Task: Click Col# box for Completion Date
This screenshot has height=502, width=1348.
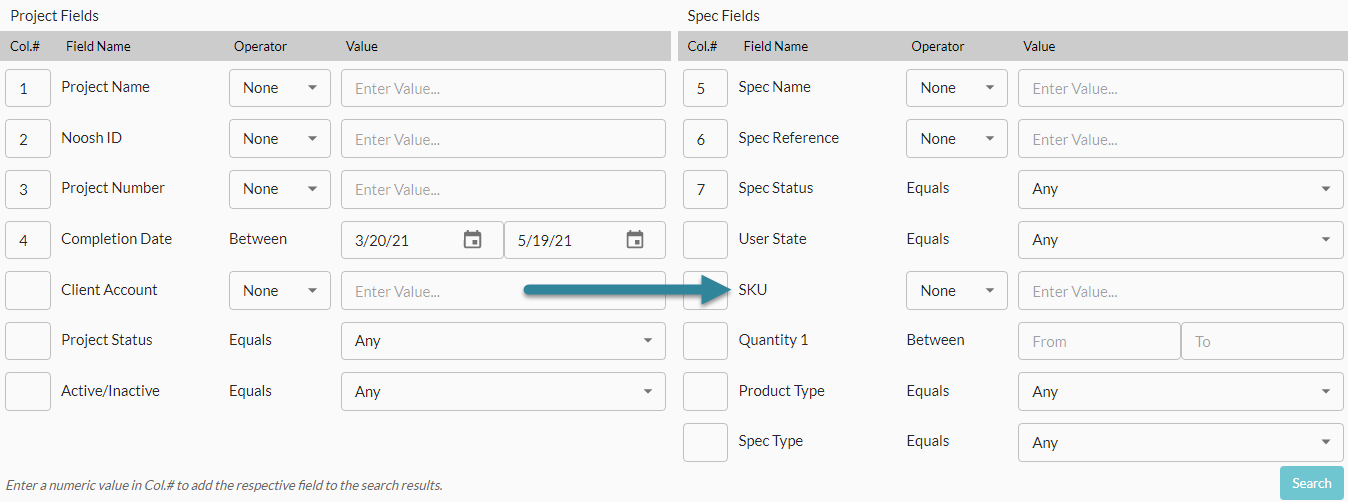Action: [28, 240]
